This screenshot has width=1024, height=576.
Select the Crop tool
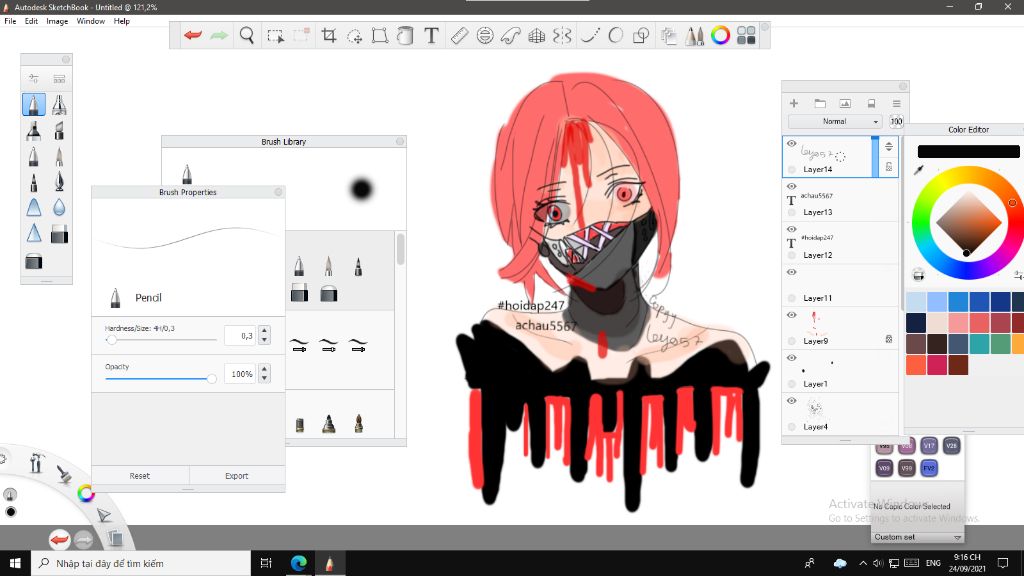coord(329,35)
